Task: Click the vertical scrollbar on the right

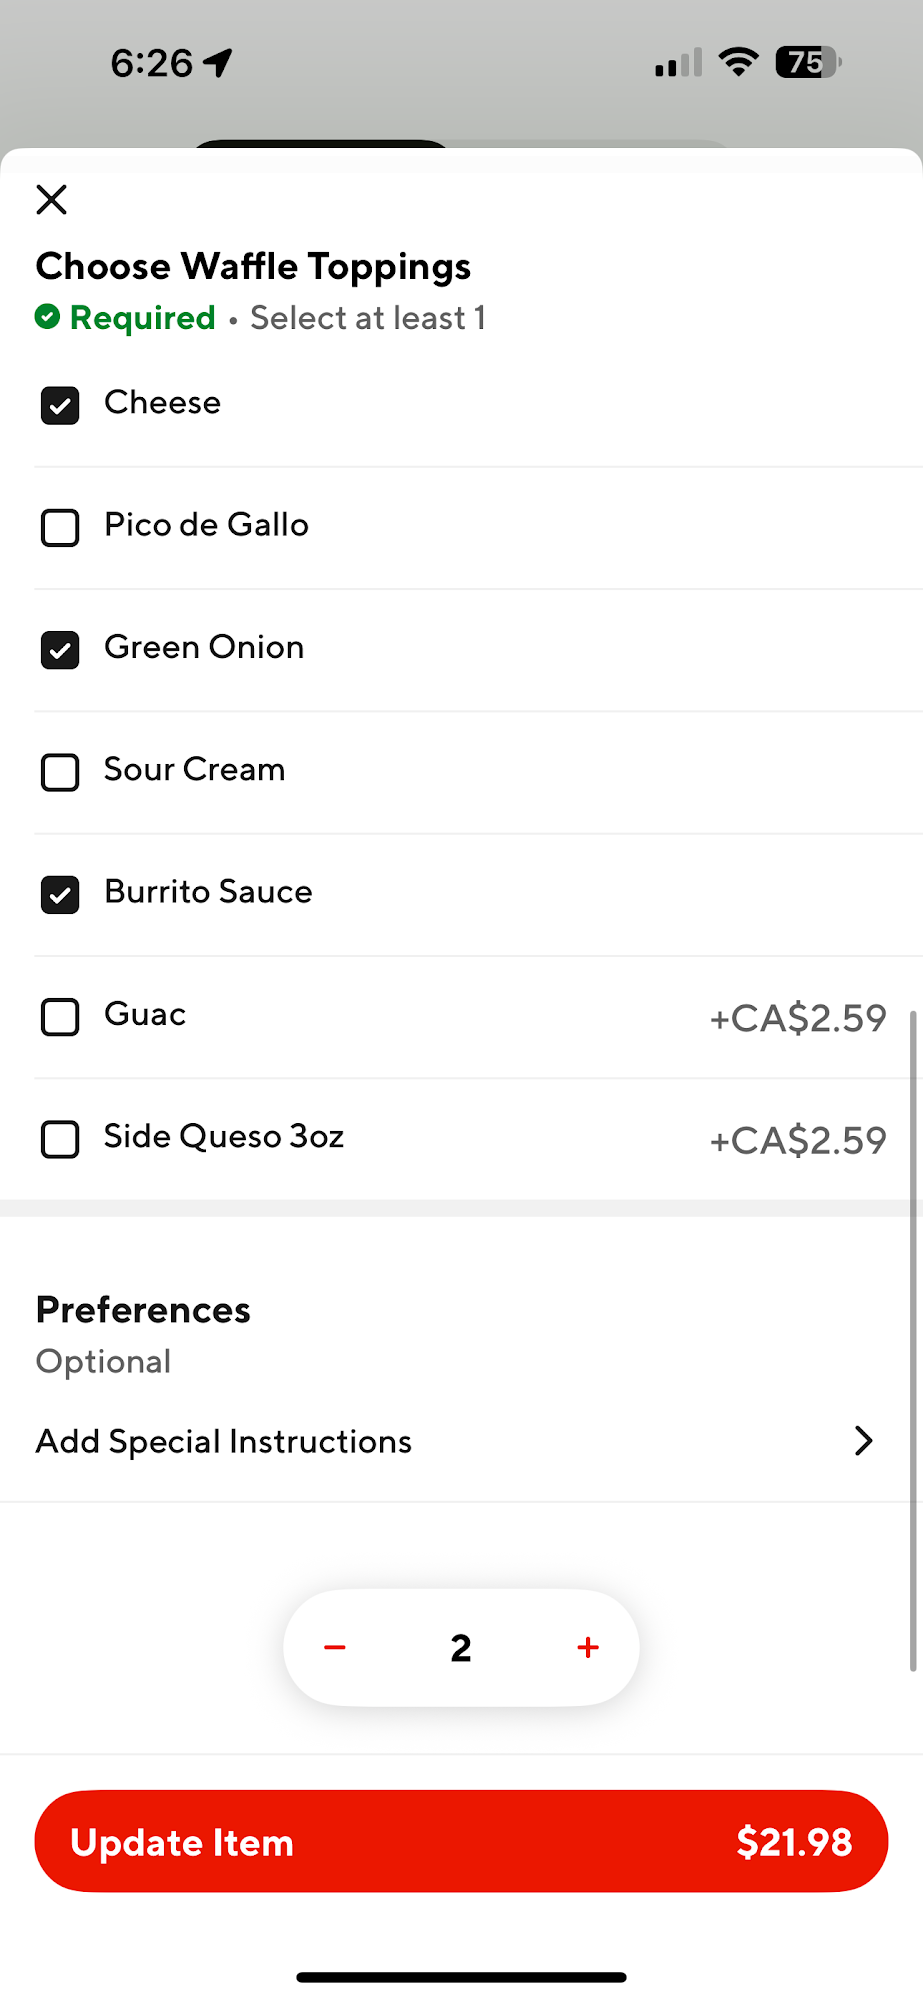Action: (x=912, y=1340)
